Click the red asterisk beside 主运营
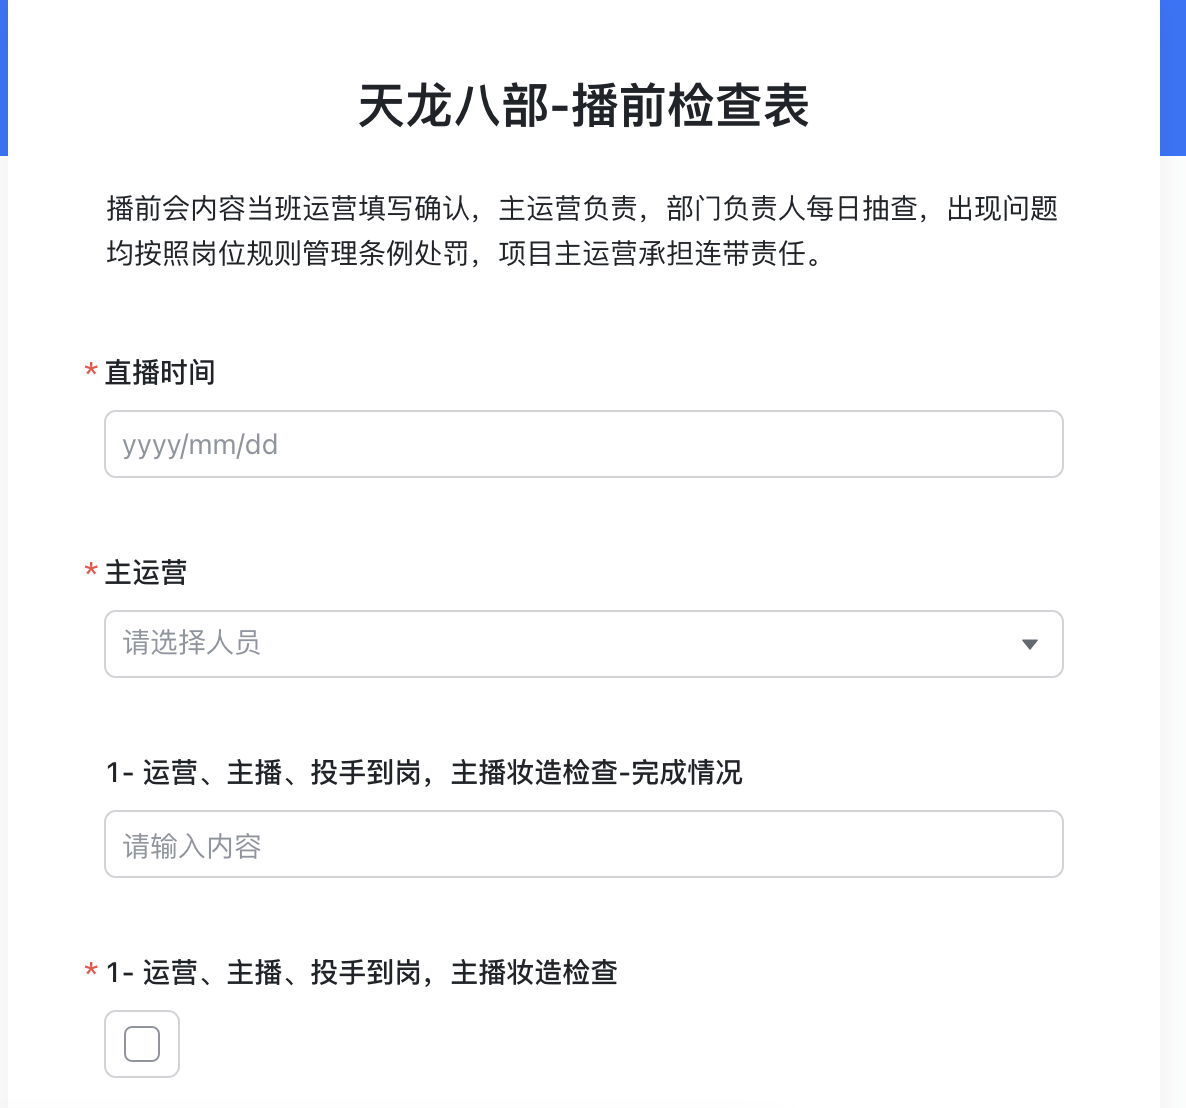Screen dimensions: 1186x1108 click(91, 573)
